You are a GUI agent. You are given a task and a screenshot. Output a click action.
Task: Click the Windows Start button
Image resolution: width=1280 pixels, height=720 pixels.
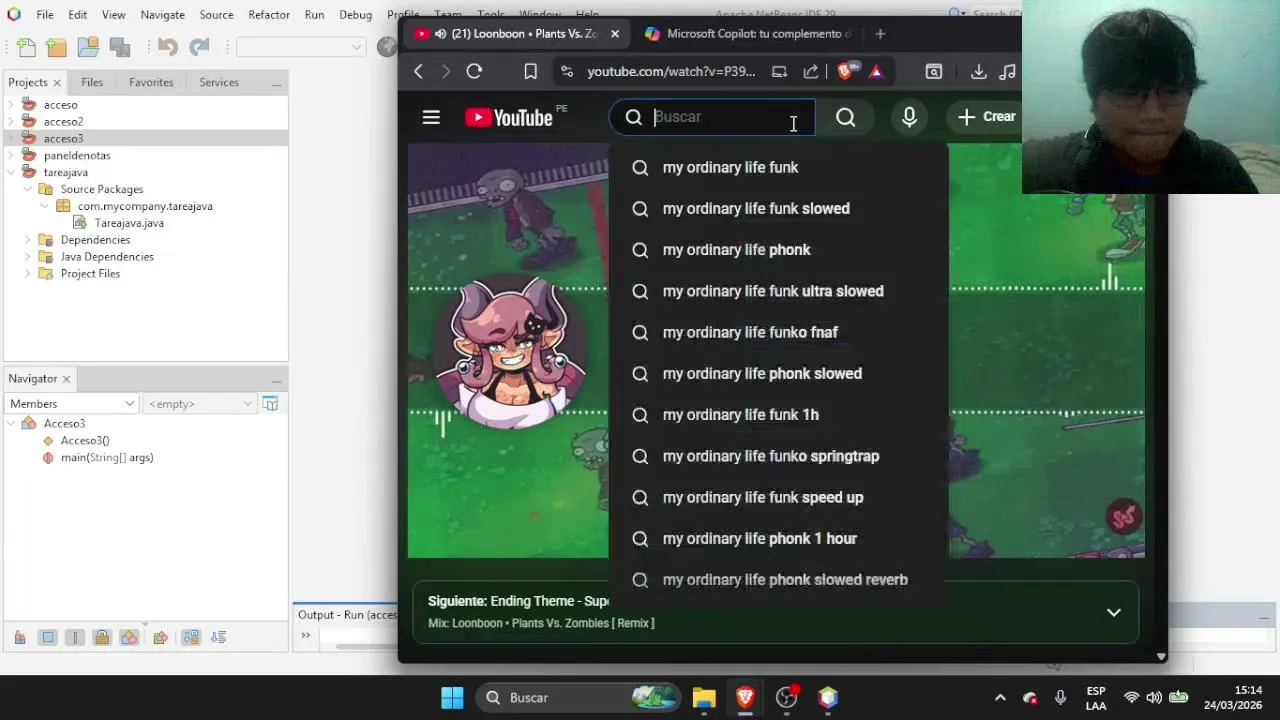(x=452, y=698)
